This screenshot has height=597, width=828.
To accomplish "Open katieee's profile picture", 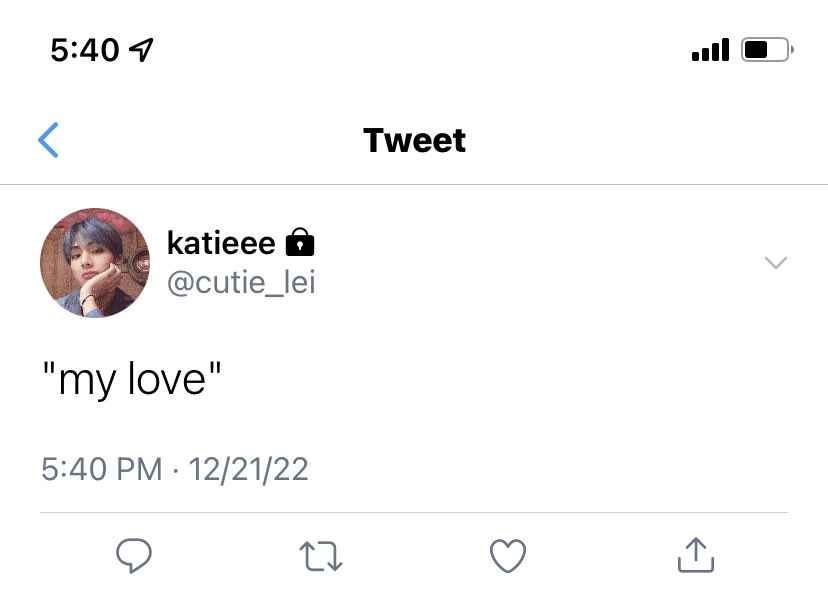I will tap(95, 262).
